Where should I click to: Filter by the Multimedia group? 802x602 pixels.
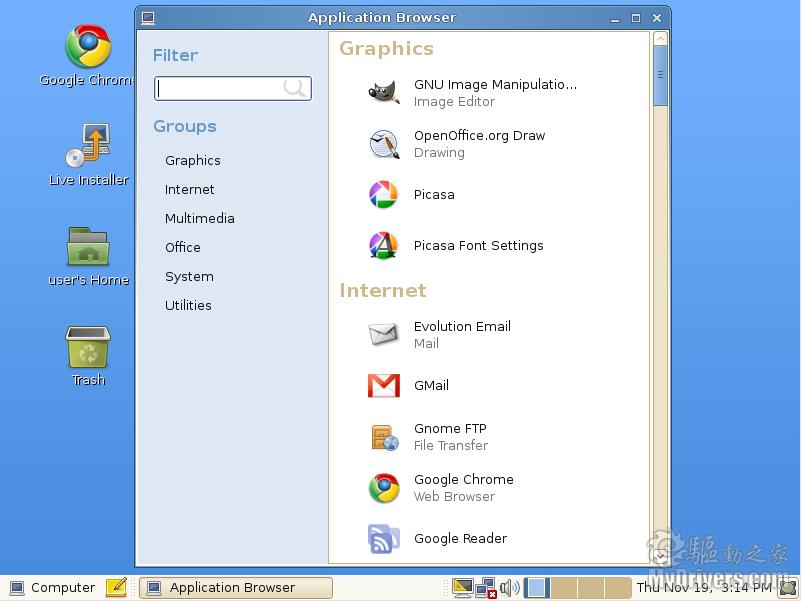tap(199, 218)
